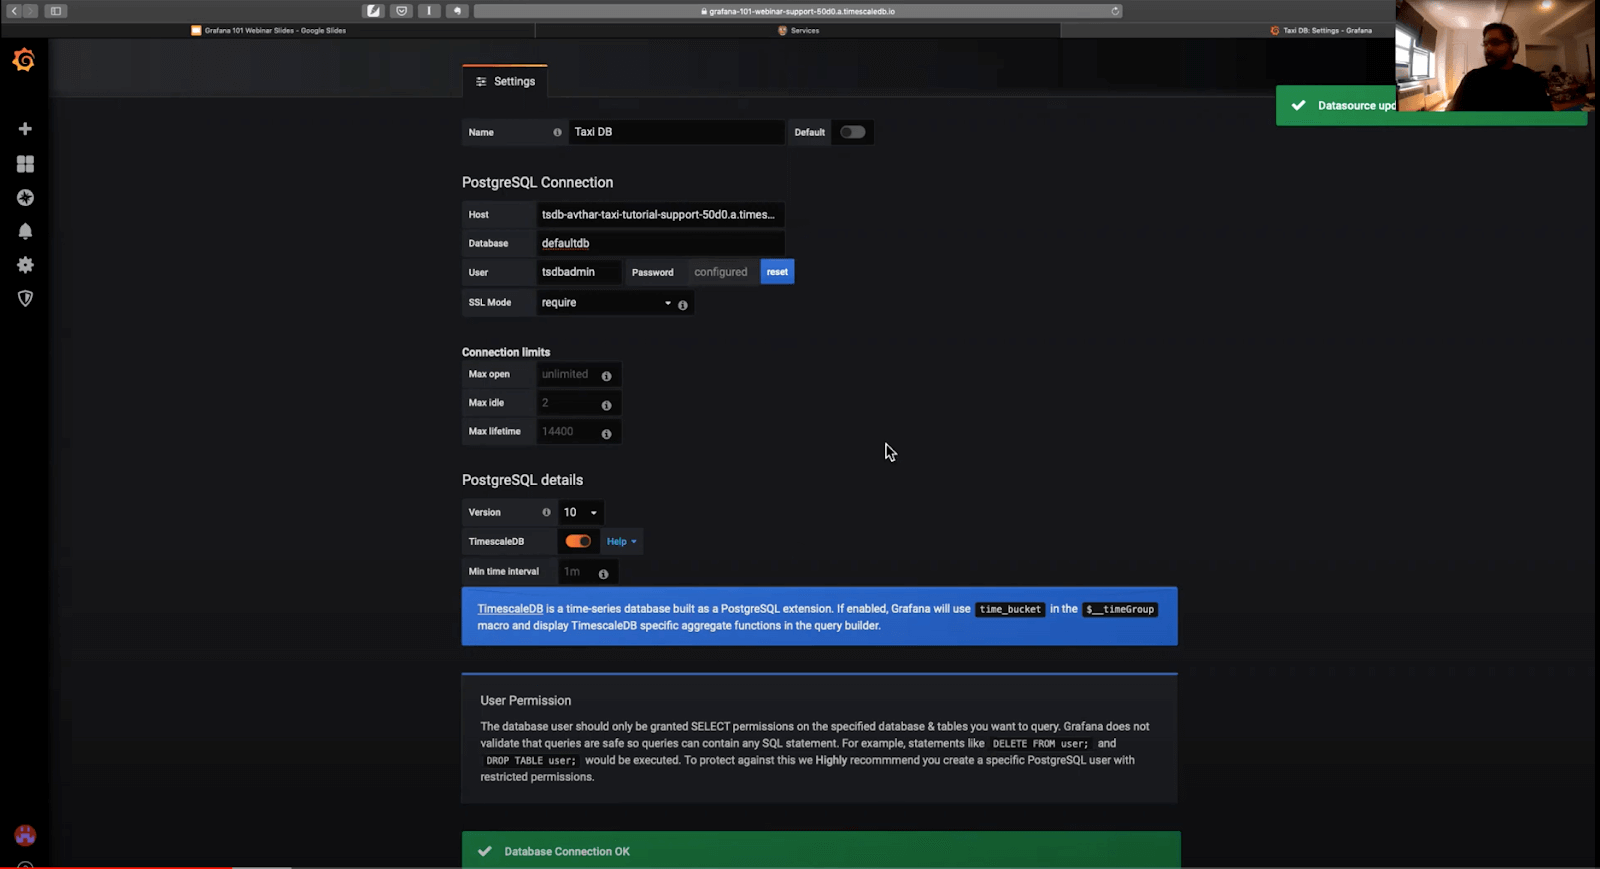The height and width of the screenshot is (869, 1600).
Task: Open the Alerting bell icon
Action: (x=25, y=231)
